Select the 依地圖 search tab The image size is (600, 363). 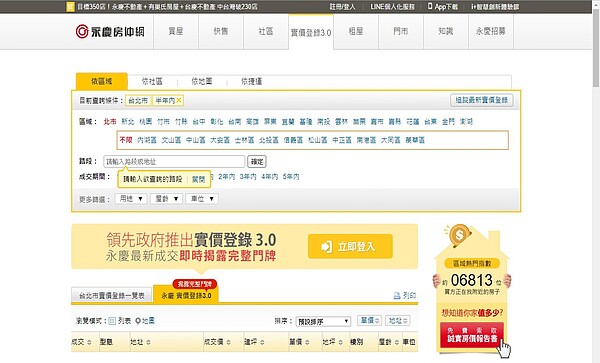(202, 81)
